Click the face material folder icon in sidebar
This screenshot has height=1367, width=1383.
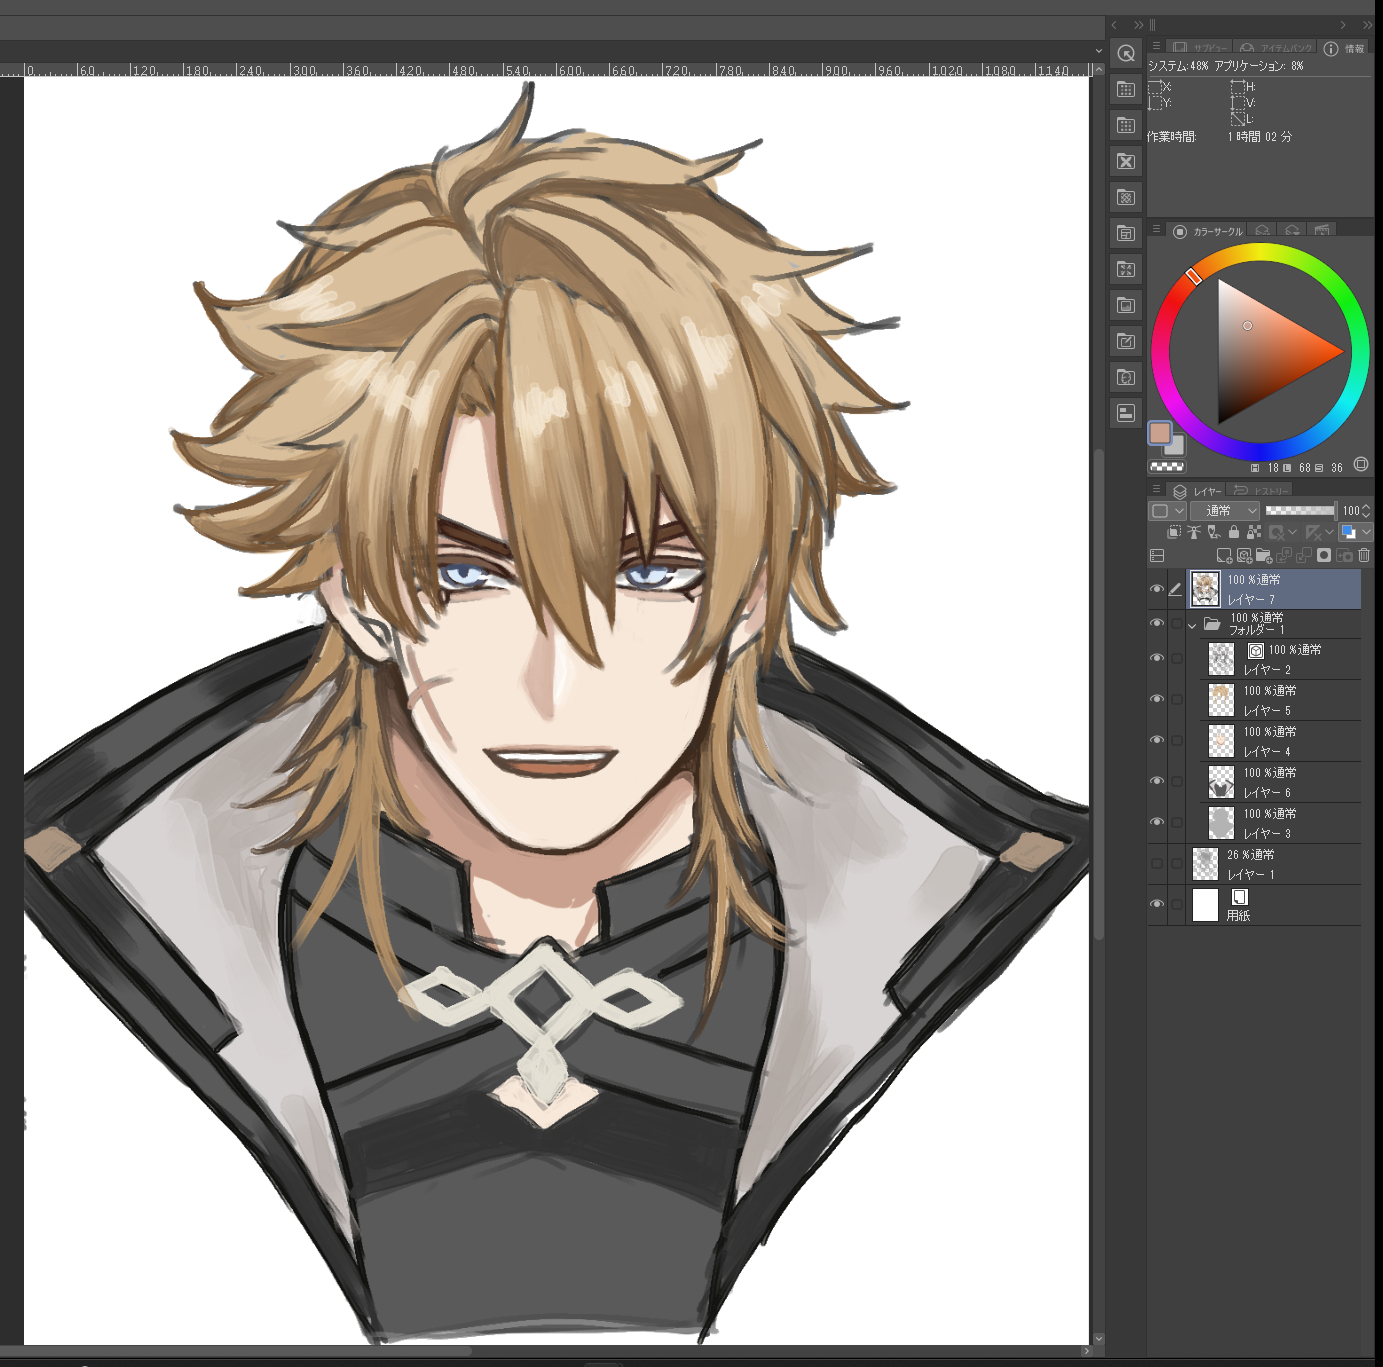tap(1126, 377)
